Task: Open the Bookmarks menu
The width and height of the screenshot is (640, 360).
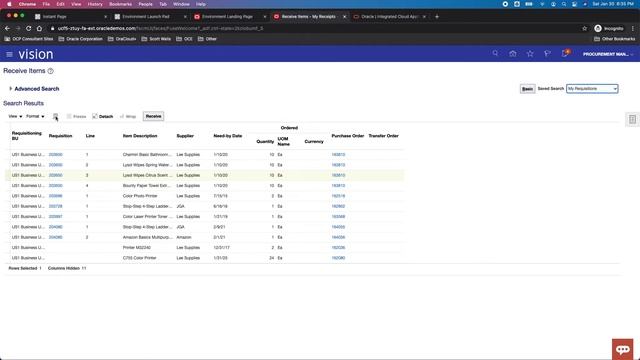Action: (x=120, y=4)
